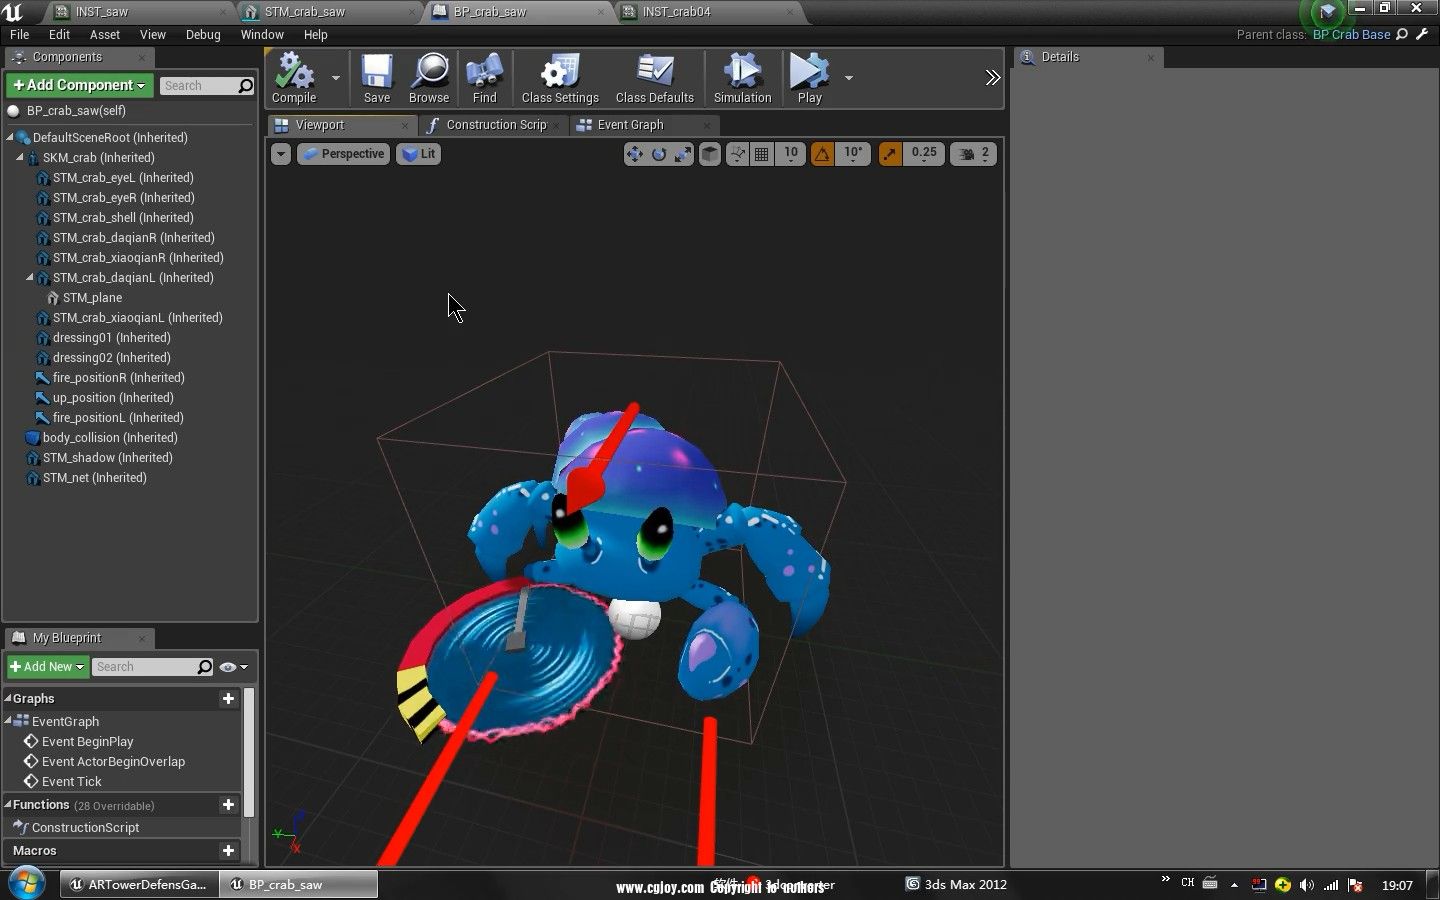Open the File menu
The width and height of the screenshot is (1440, 900).
tap(19, 34)
